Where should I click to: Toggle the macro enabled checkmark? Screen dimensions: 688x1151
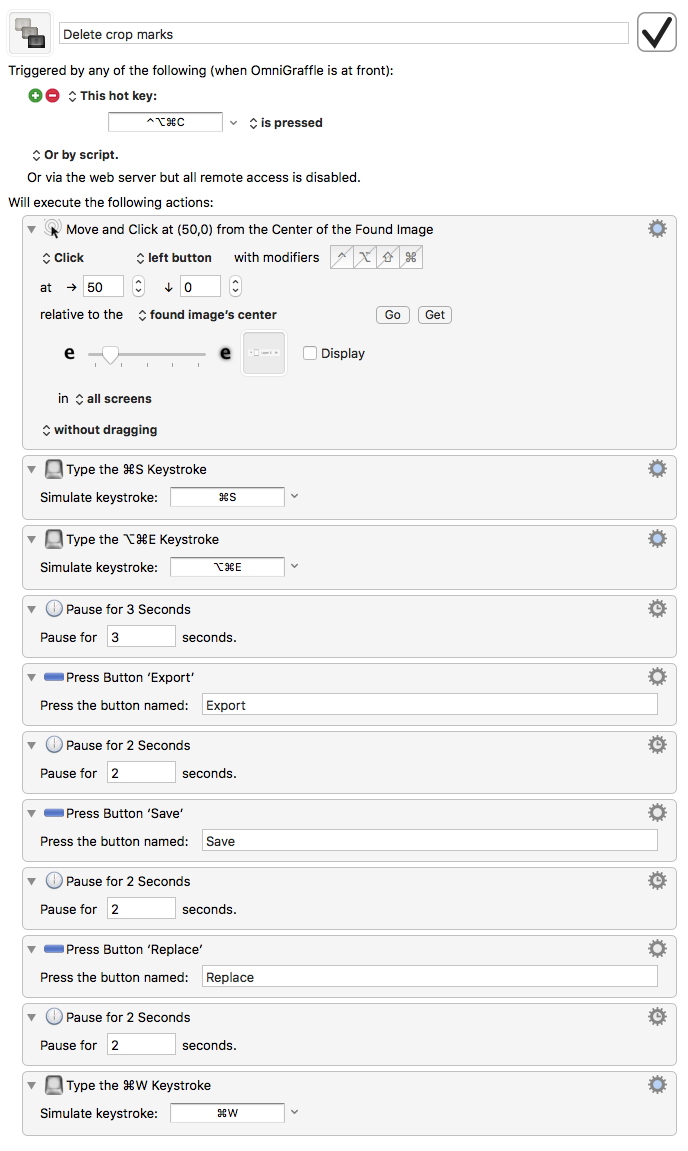click(x=658, y=33)
